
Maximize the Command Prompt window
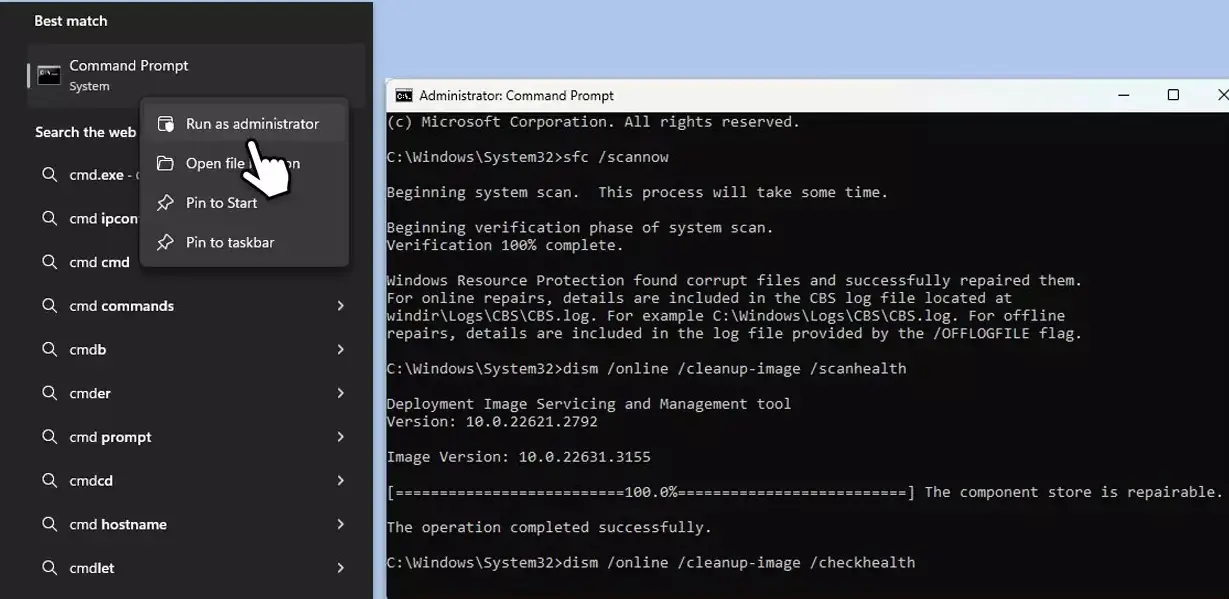pyautogui.click(x=1173, y=96)
